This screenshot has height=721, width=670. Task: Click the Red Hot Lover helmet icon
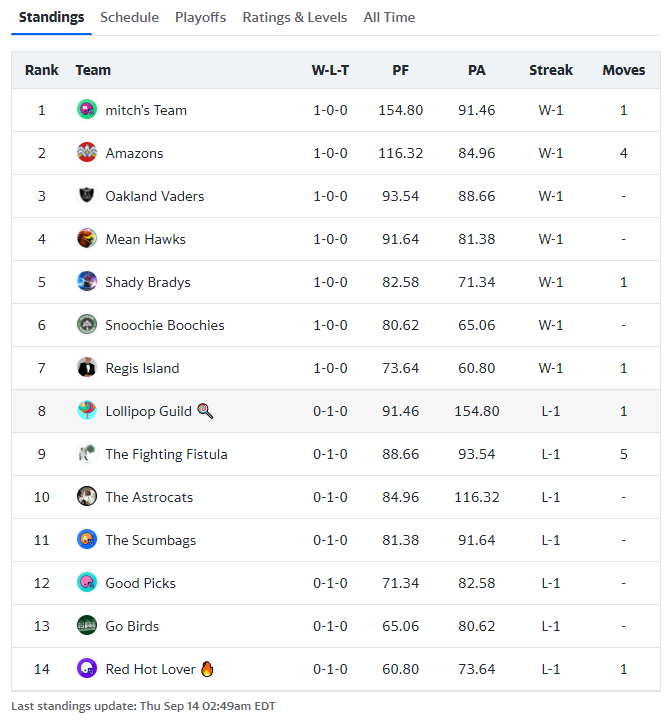point(87,669)
